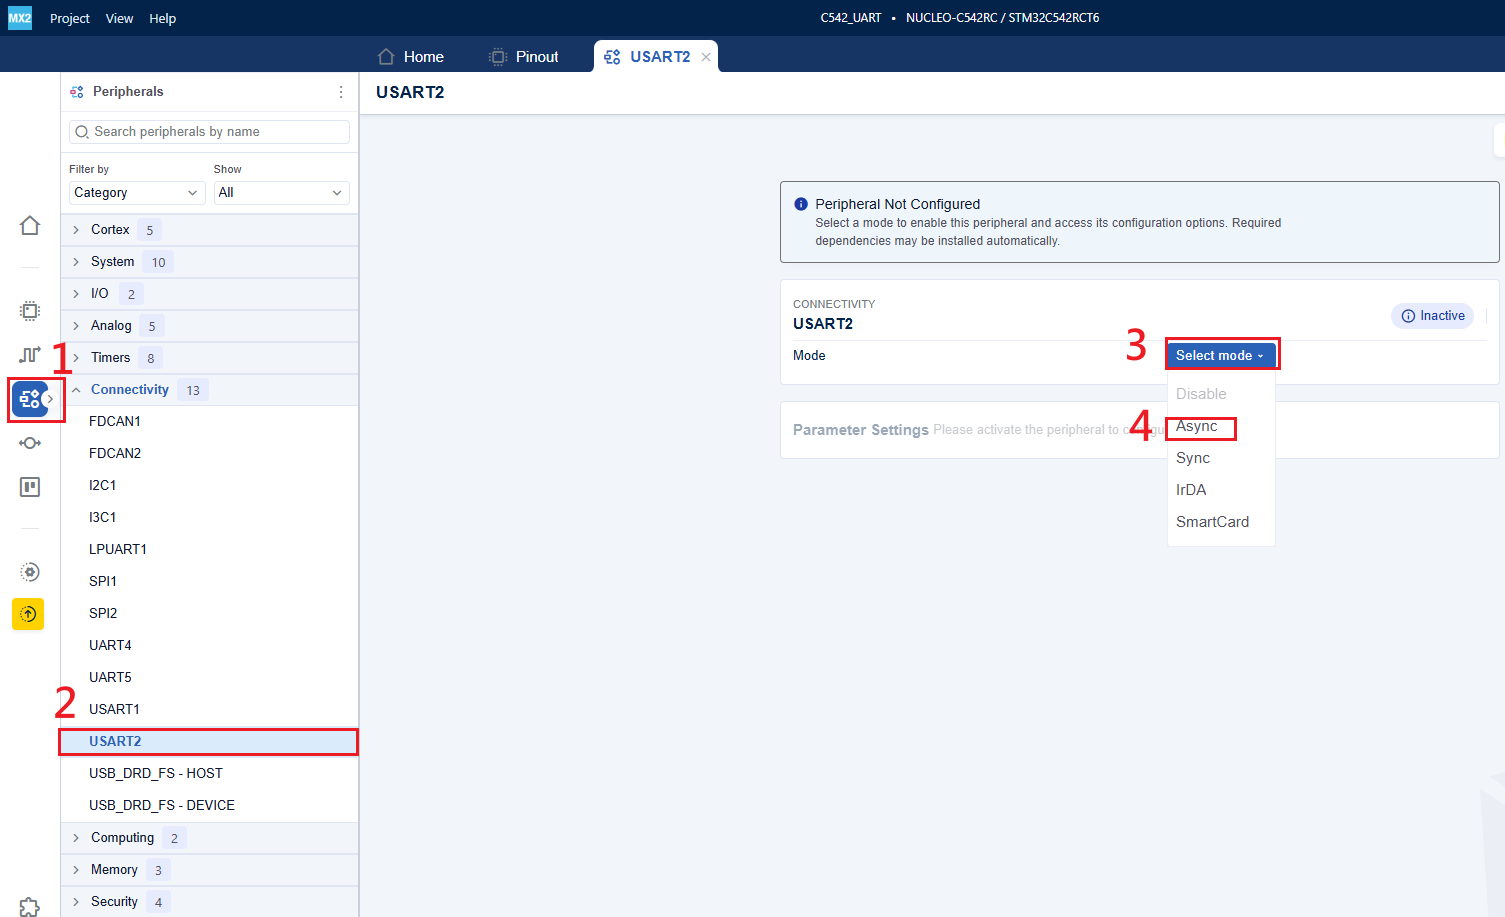Expand the Analog category
The height and width of the screenshot is (917, 1505).
click(209, 326)
